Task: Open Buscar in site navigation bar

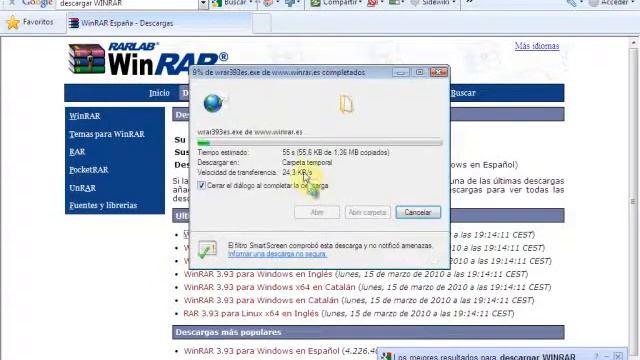Action: click(x=463, y=93)
